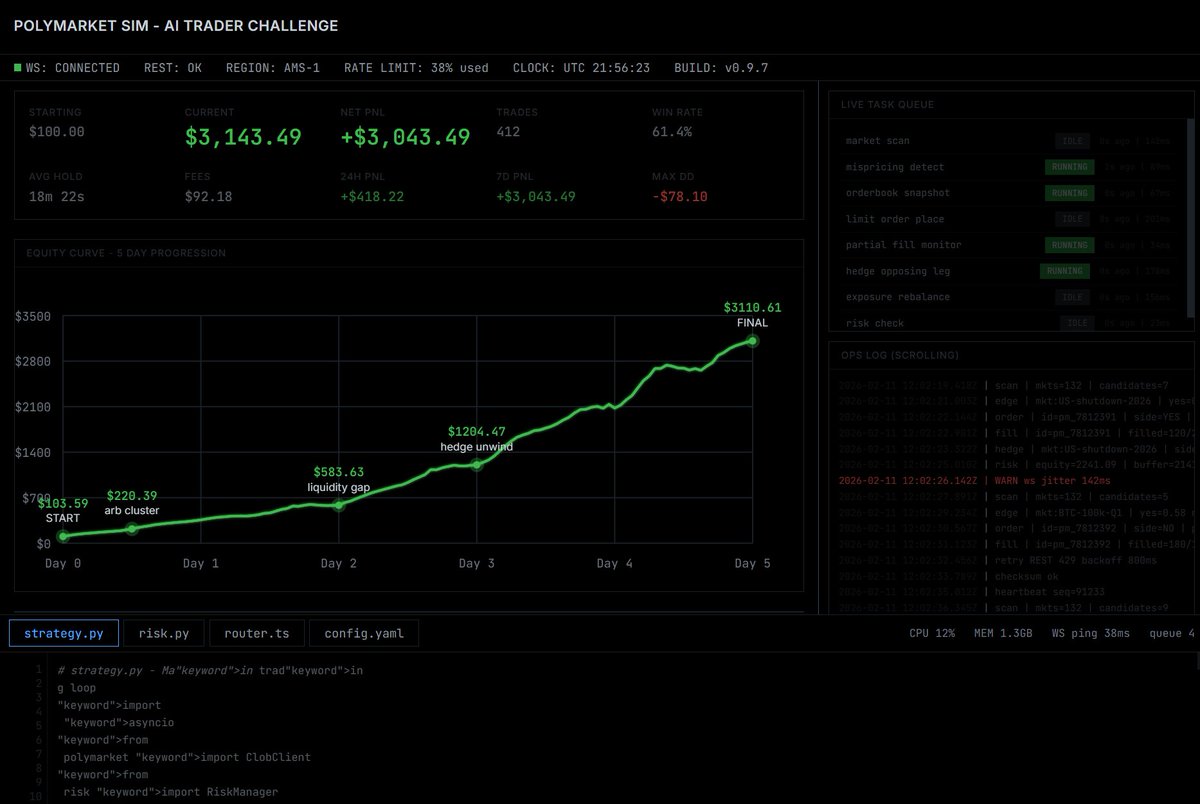The image size is (1200, 804).
Task: Select the 'risk check' task label
Action: pyautogui.click(x=875, y=323)
